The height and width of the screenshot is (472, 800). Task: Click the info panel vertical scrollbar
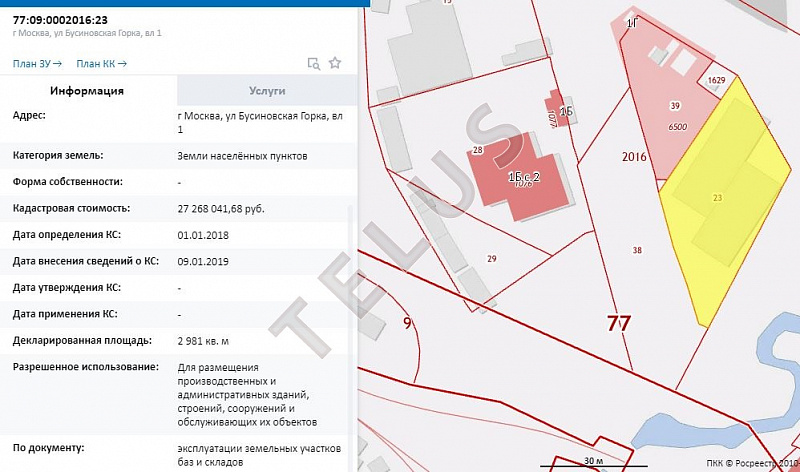coord(349,337)
